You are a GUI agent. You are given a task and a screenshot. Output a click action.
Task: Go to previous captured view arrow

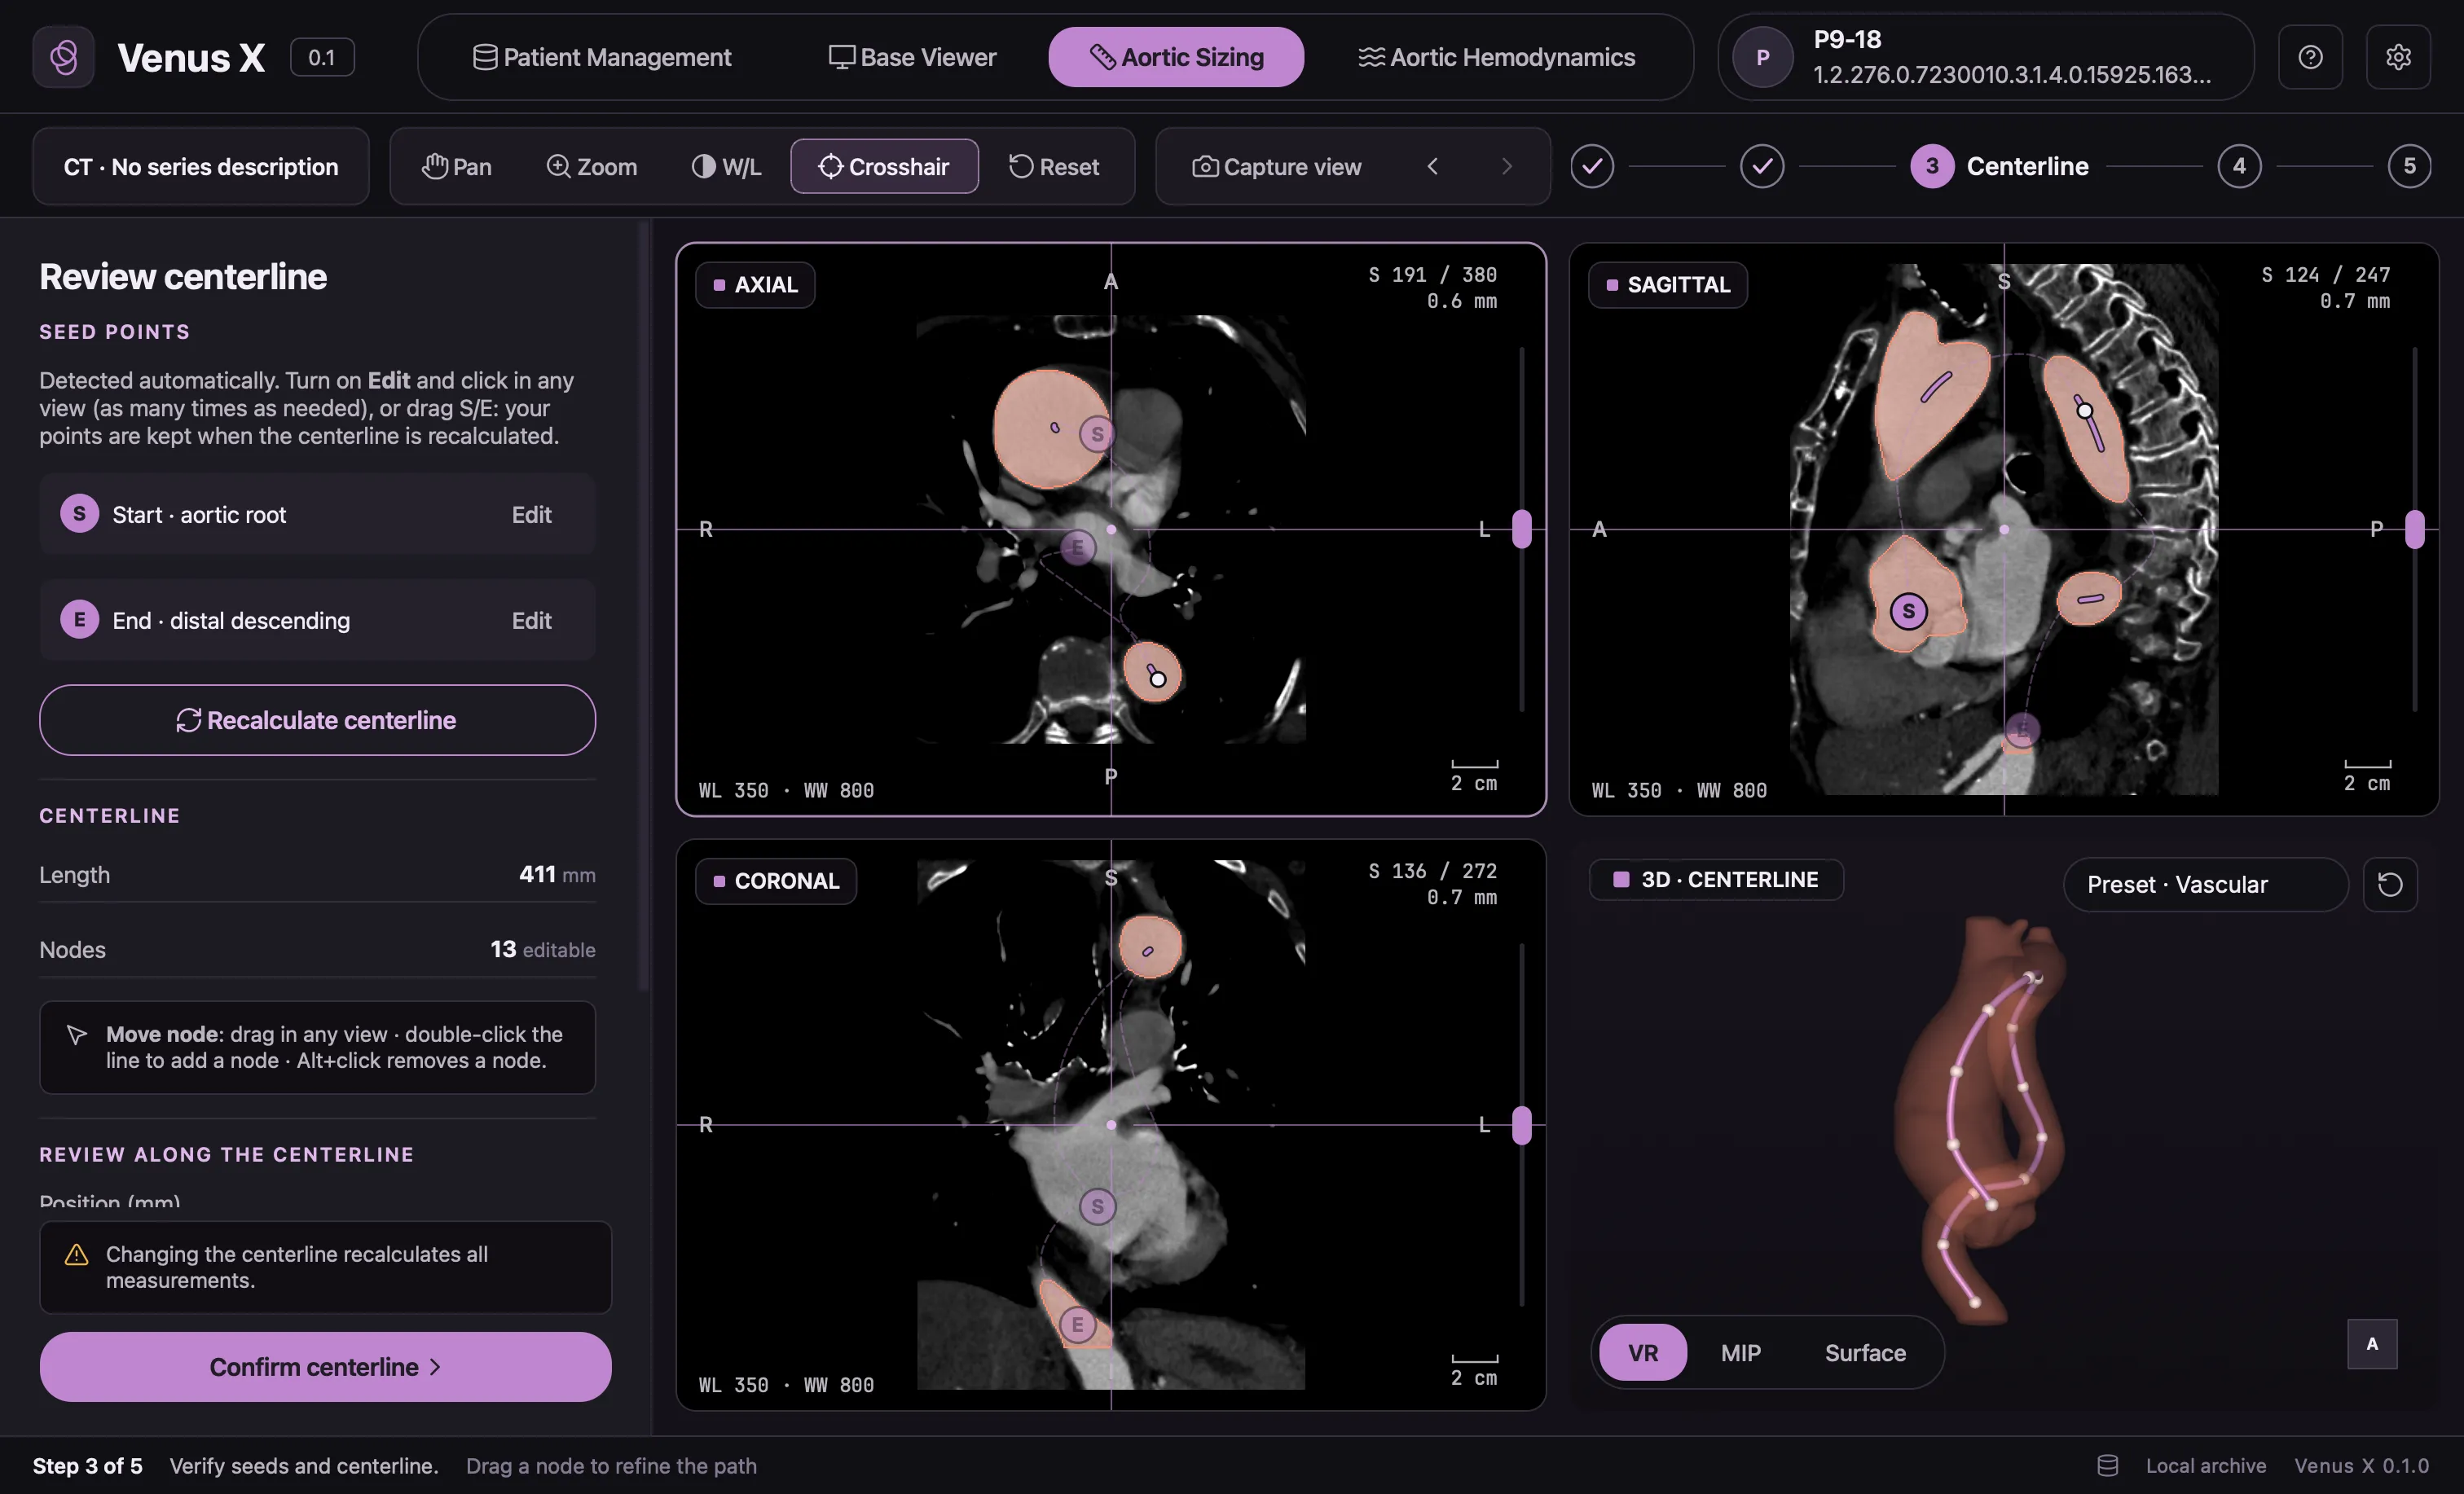[1432, 166]
